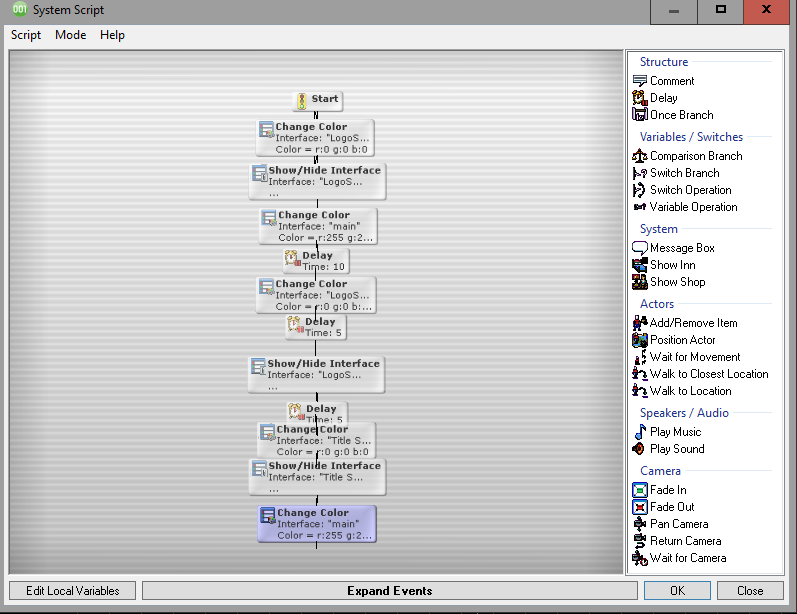Click the Play Music label
The image size is (797, 614).
(676, 432)
